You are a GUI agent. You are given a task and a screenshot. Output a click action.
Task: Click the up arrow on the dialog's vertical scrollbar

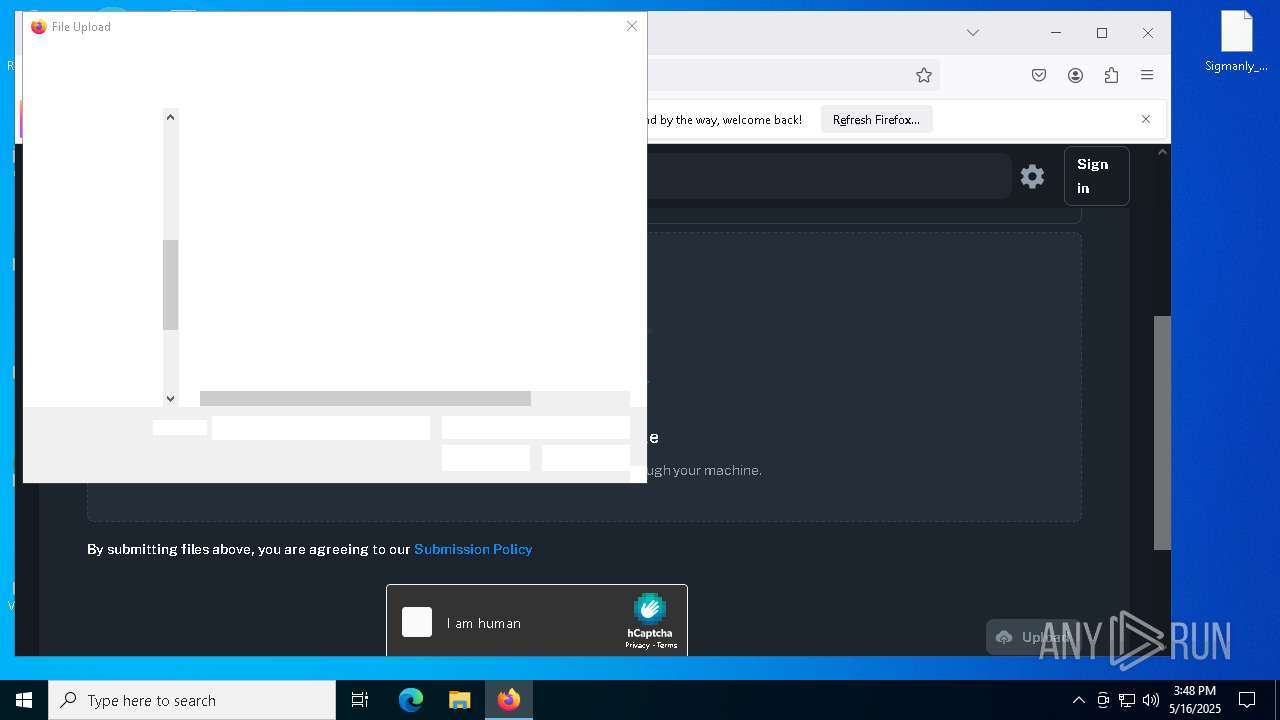coord(170,117)
